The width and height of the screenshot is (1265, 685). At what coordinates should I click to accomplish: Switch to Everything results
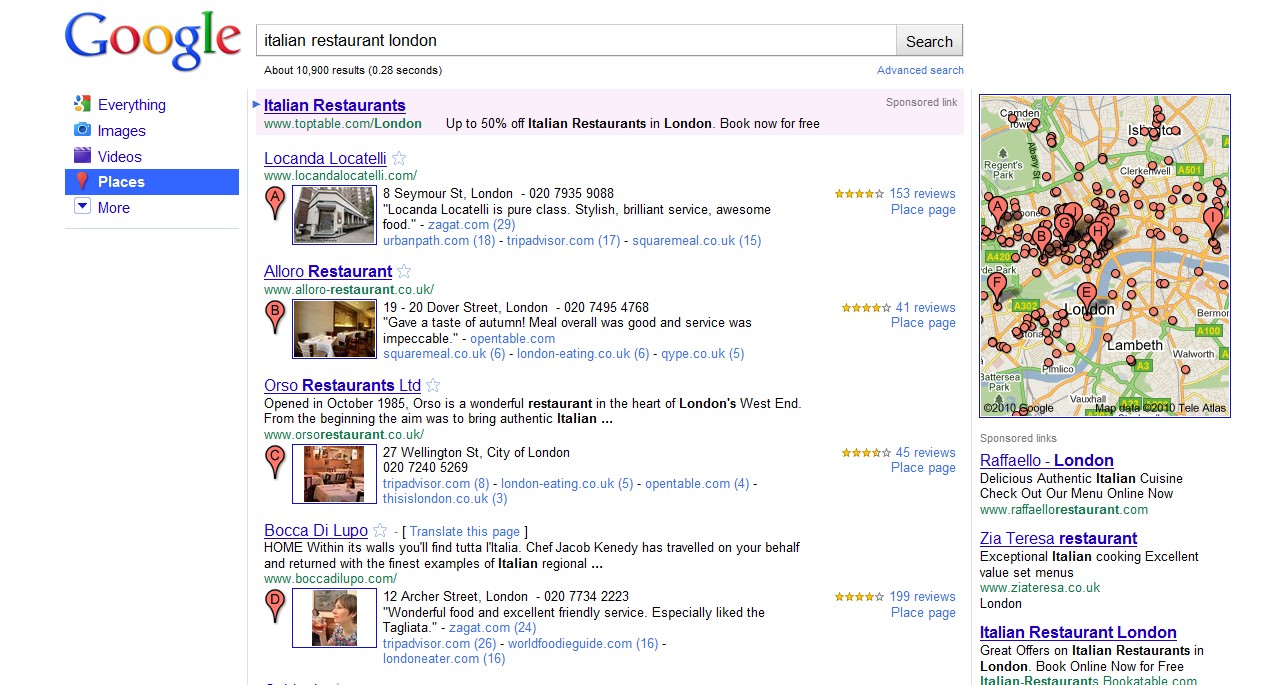[132, 105]
